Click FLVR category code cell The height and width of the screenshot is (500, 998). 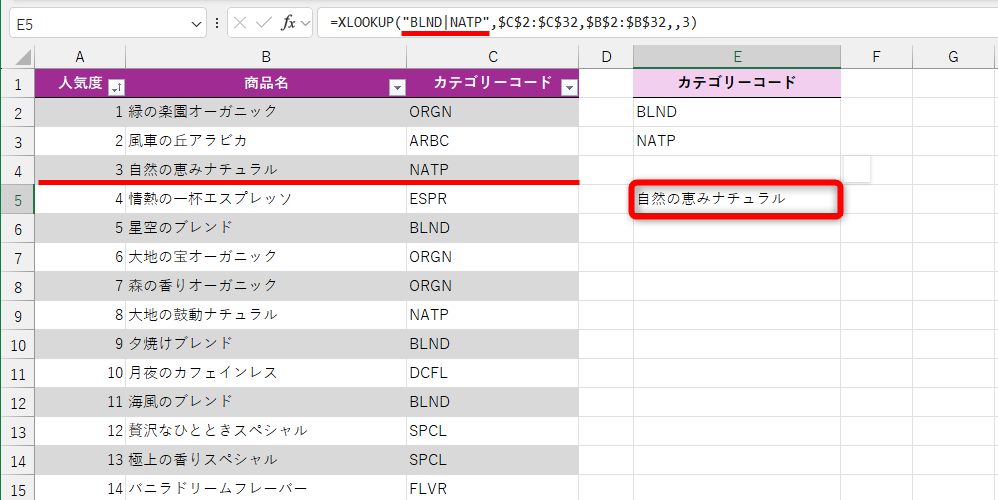493,489
